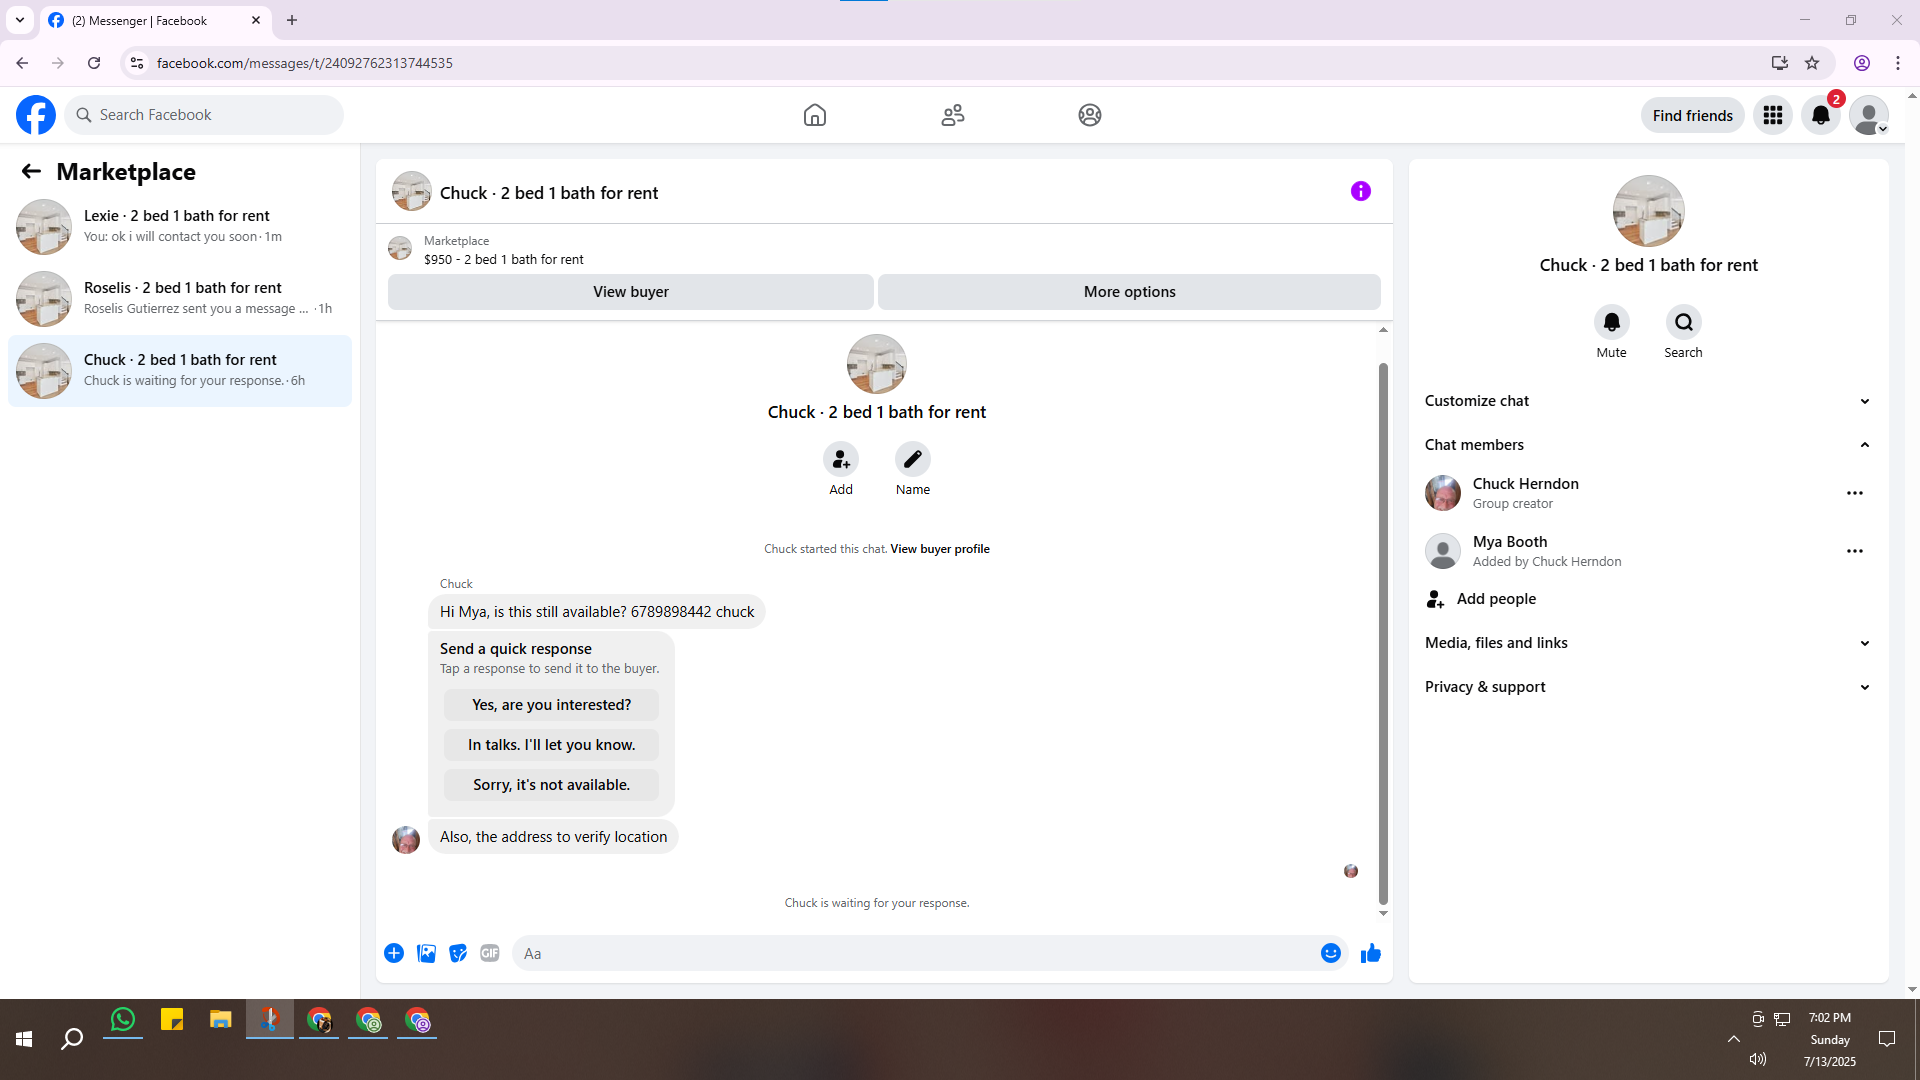Screen dimensions: 1920x1080
Task: Open Roselis' rental conversation
Action: (180, 298)
